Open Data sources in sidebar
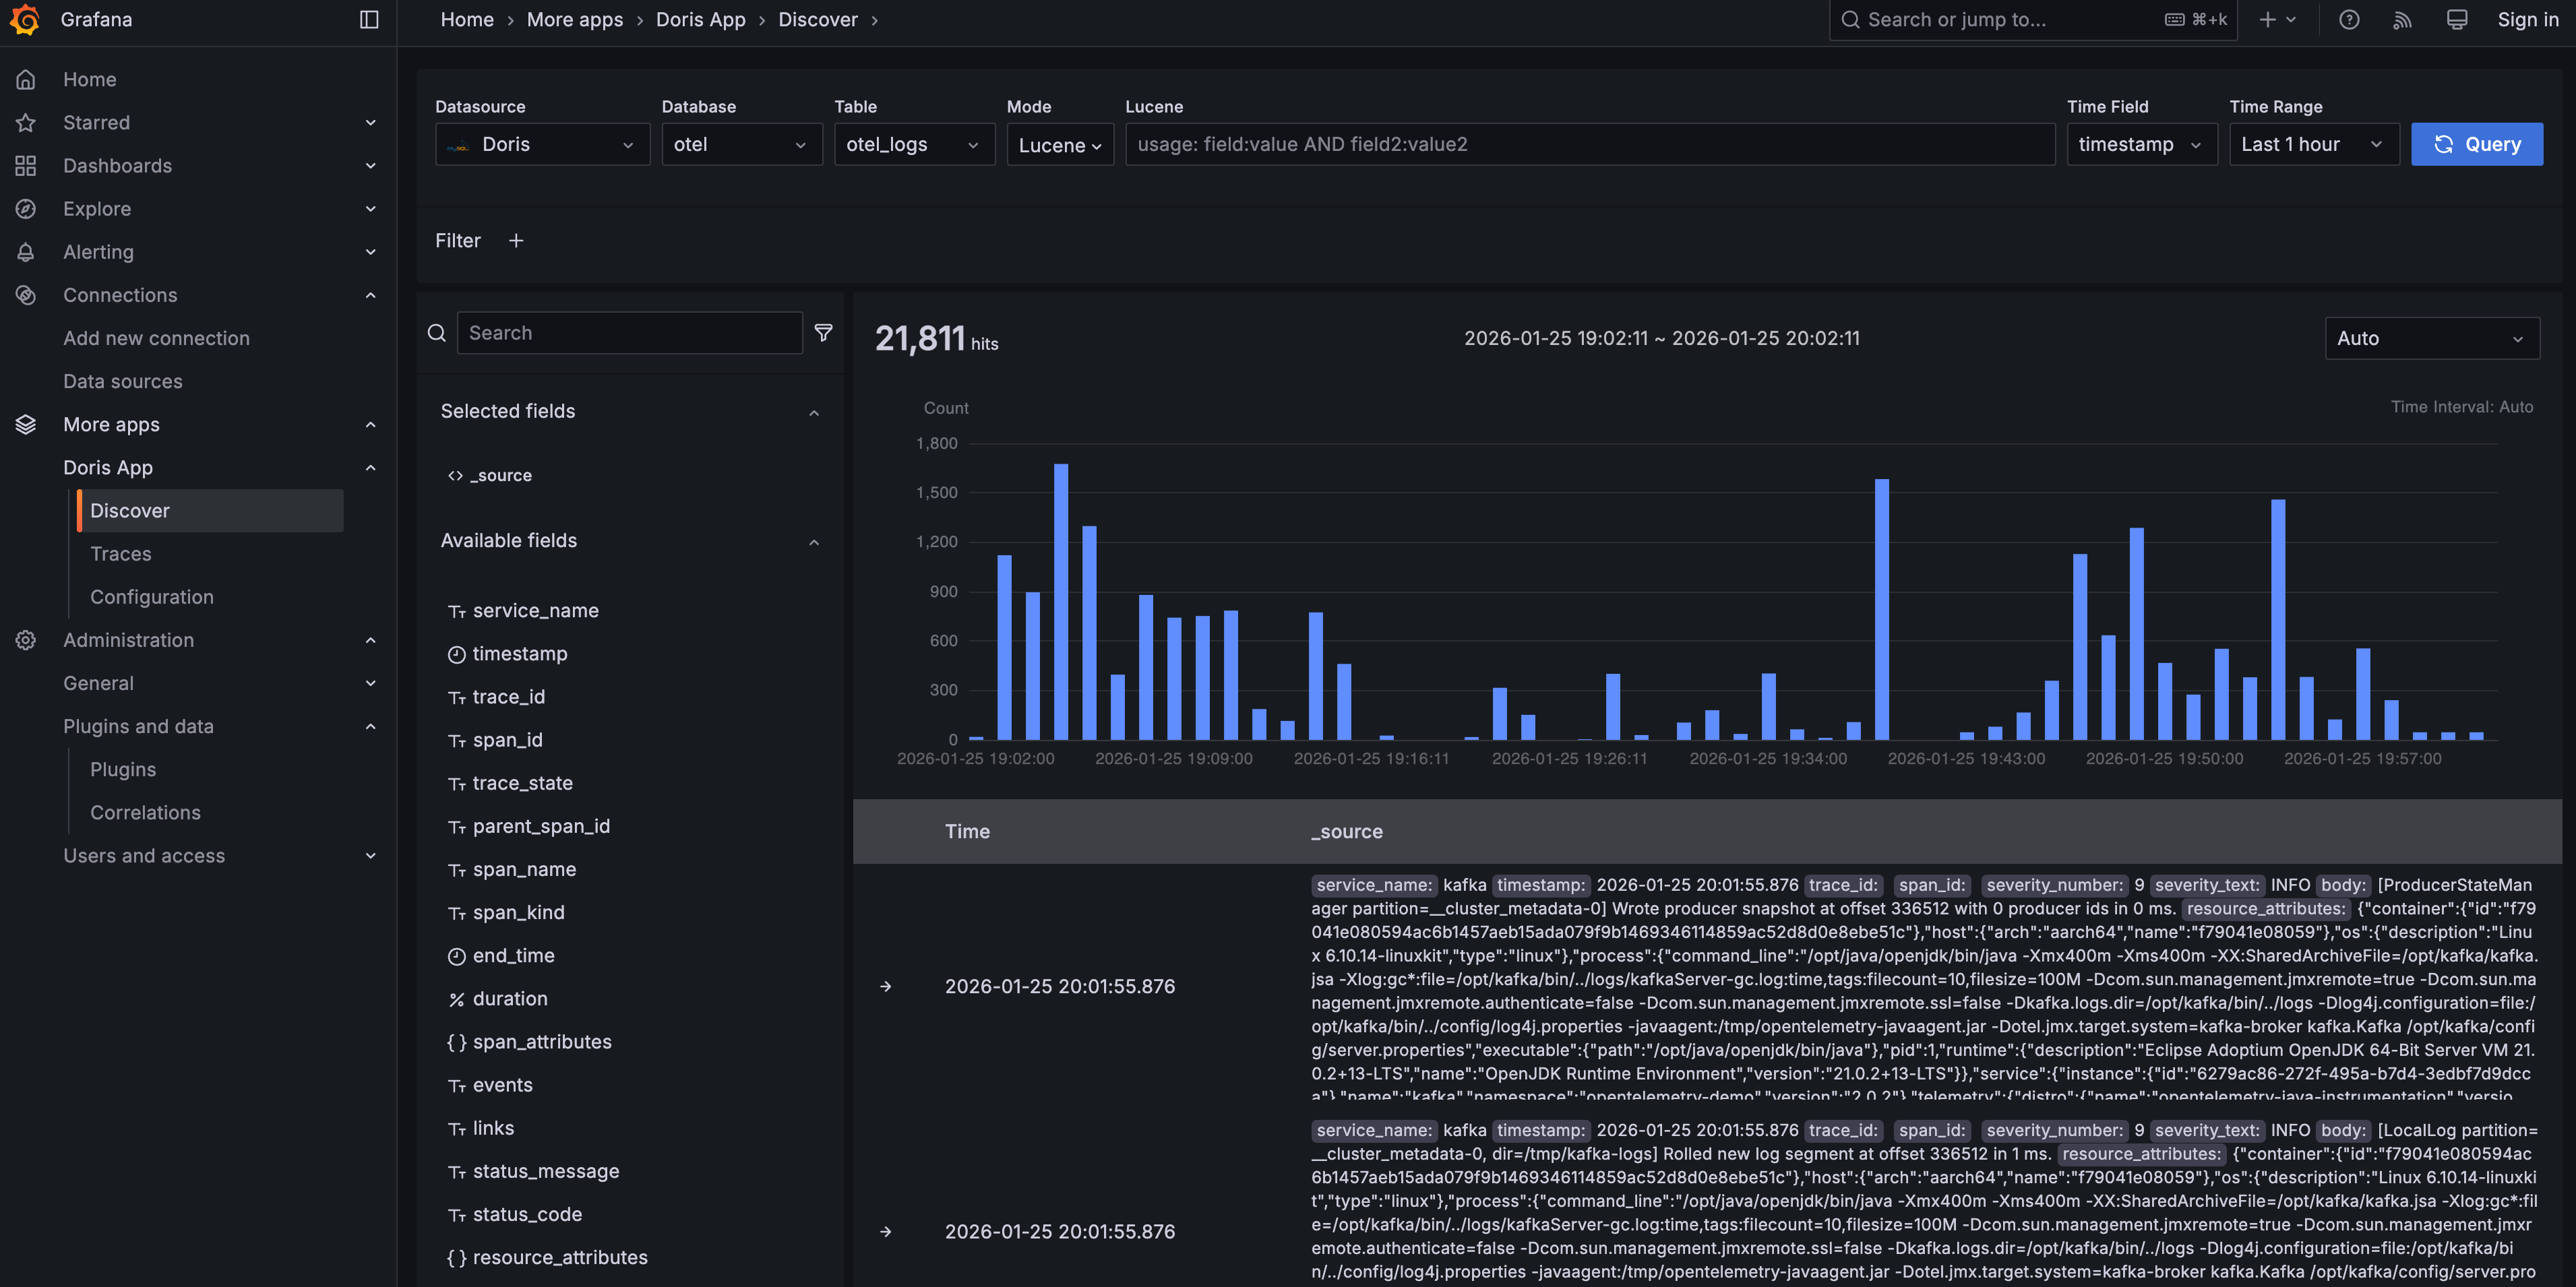Viewport: 2576px width, 1287px height. tap(123, 381)
